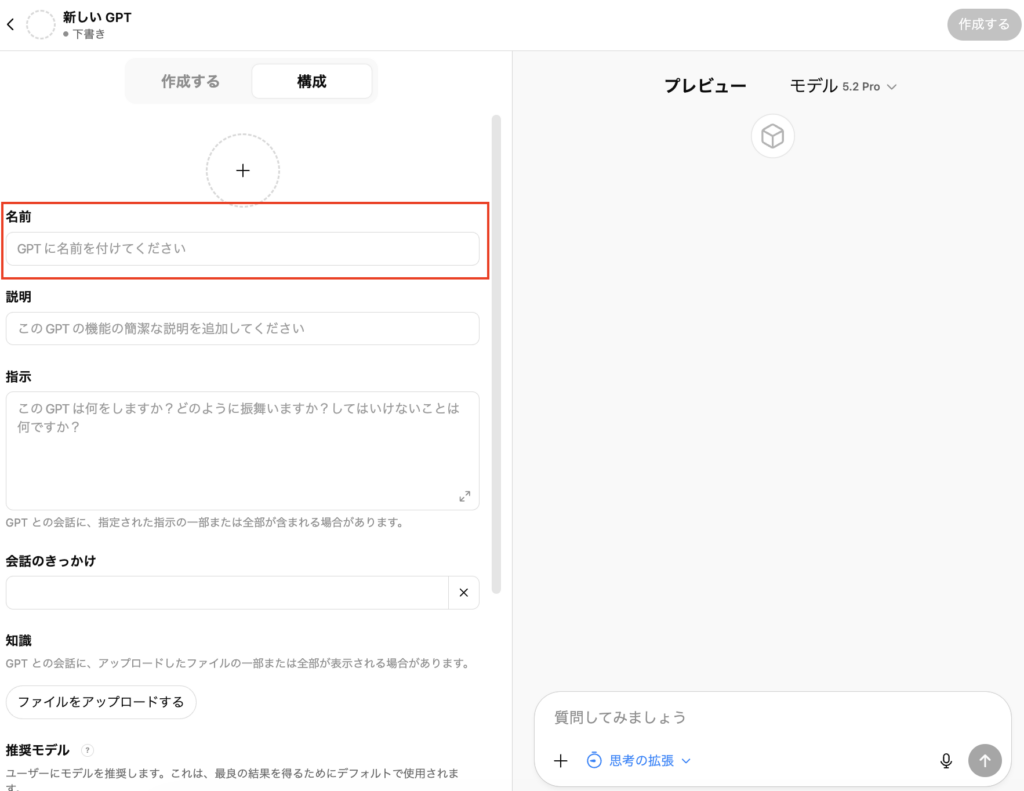Click the 会話のきっかけ text field
This screenshot has height=791, width=1024.
coord(227,593)
